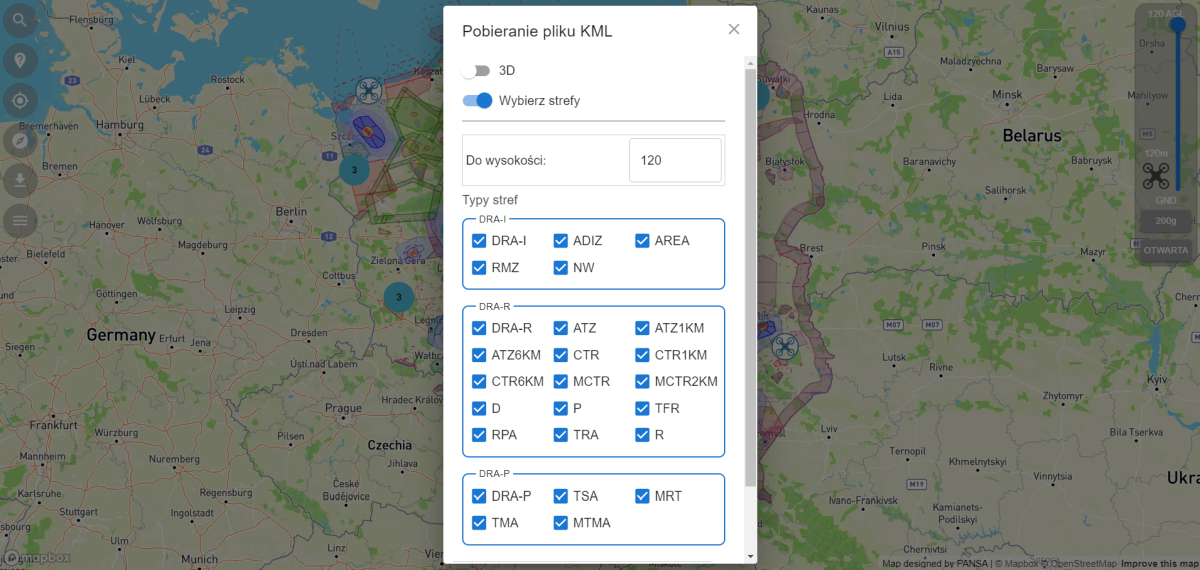Screen dimensions: 1200x570
Task: Uncheck the RPA checkbox
Action: click(x=479, y=435)
